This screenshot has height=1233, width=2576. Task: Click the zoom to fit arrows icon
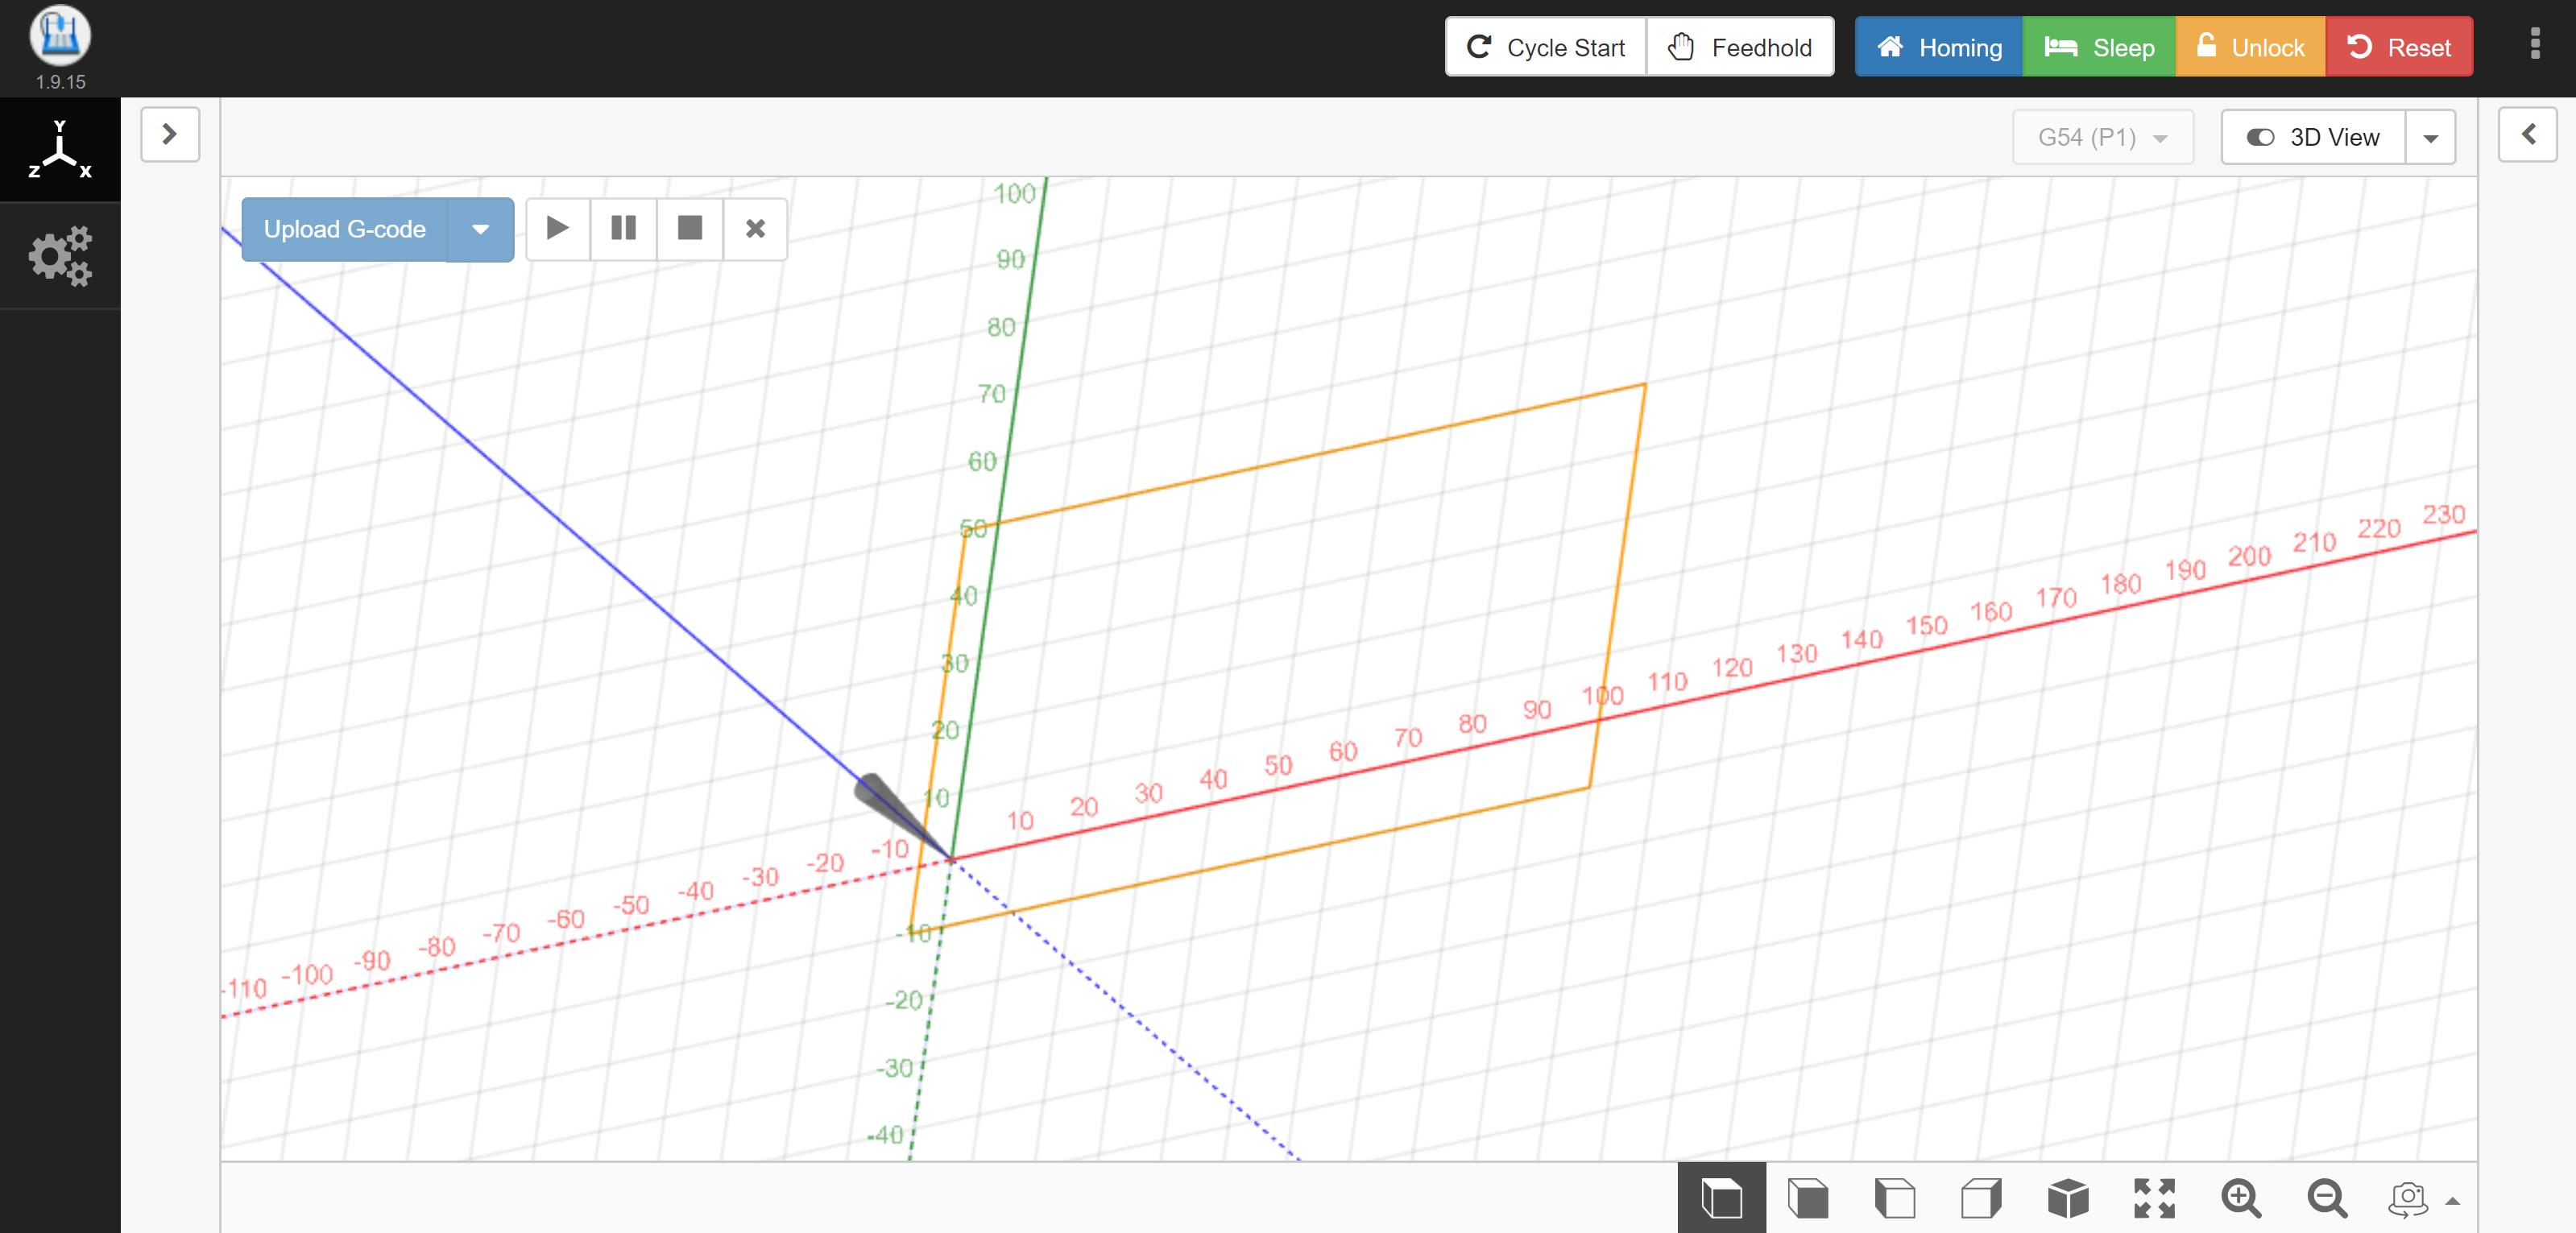2154,1197
